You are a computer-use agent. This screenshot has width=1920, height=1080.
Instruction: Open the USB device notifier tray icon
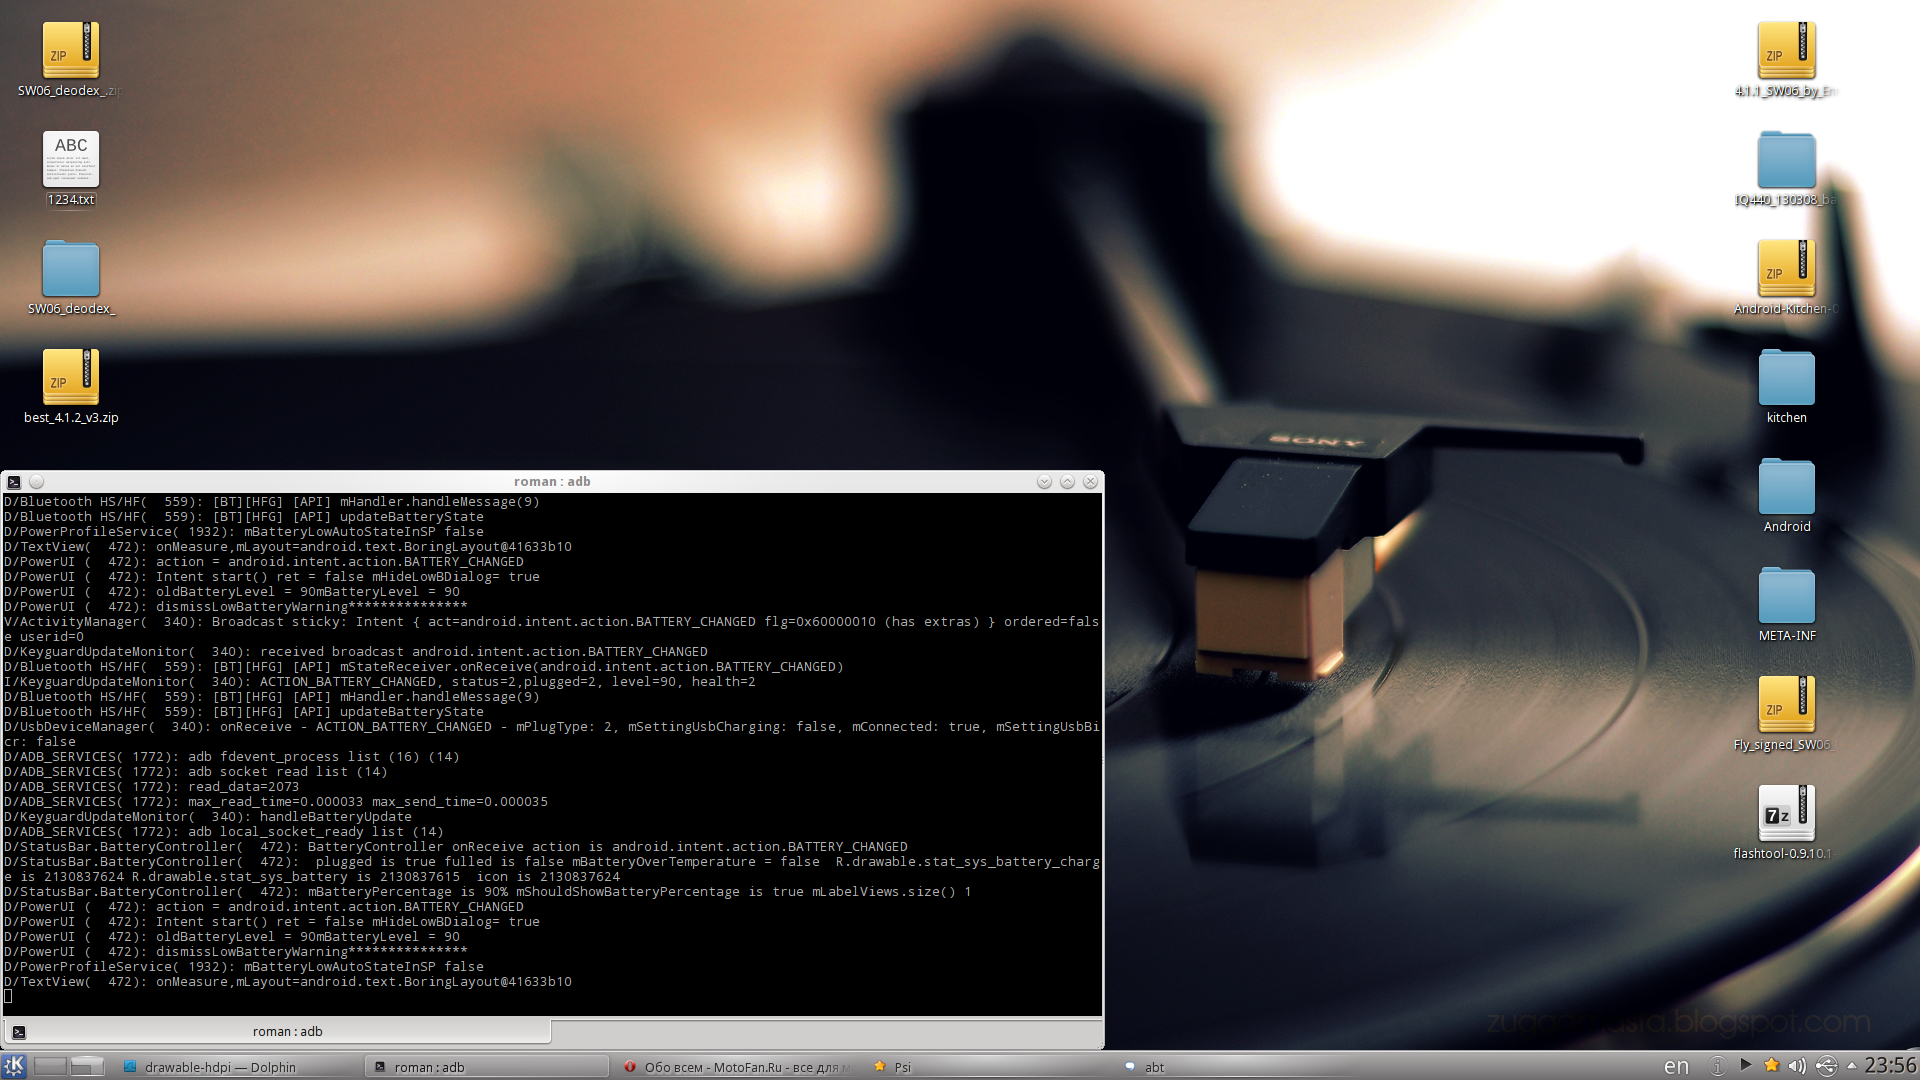(x=1826, y=1066)
